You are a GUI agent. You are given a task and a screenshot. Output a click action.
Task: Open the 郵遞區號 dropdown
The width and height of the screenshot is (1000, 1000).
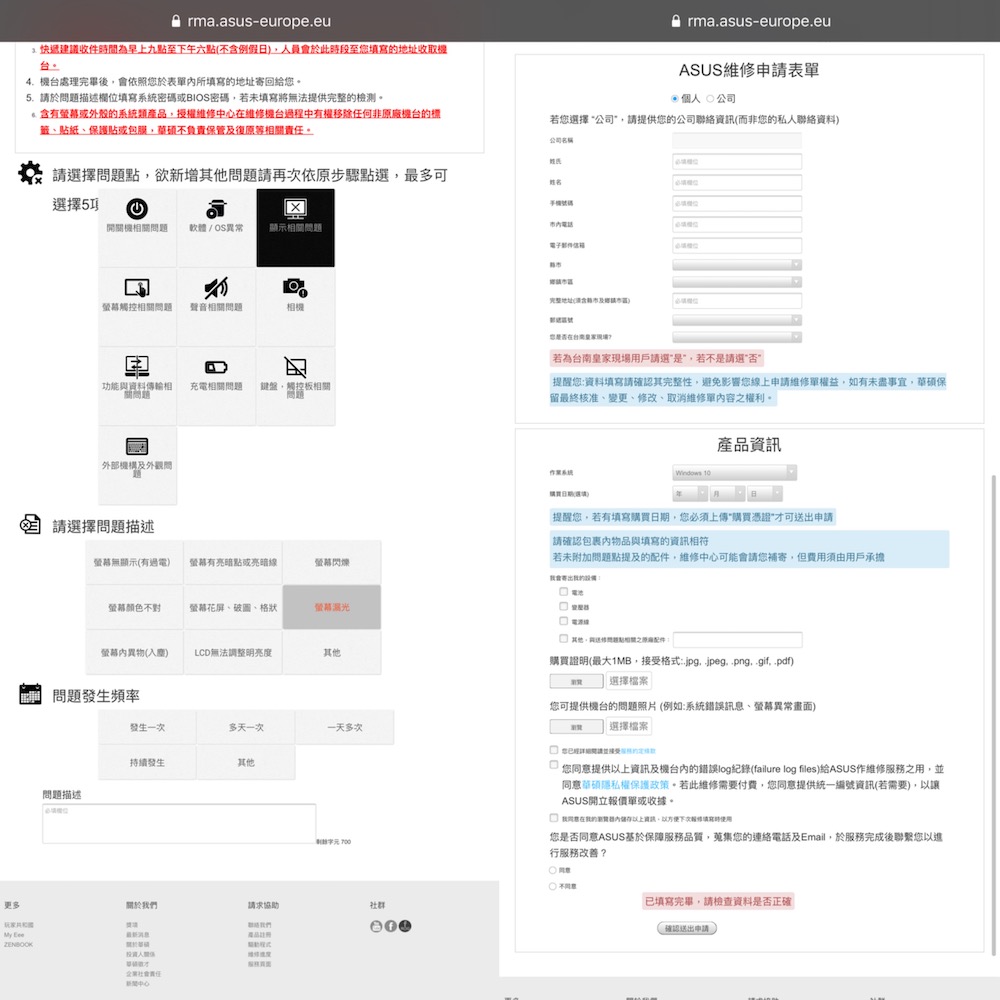click(x=737, y=320)
